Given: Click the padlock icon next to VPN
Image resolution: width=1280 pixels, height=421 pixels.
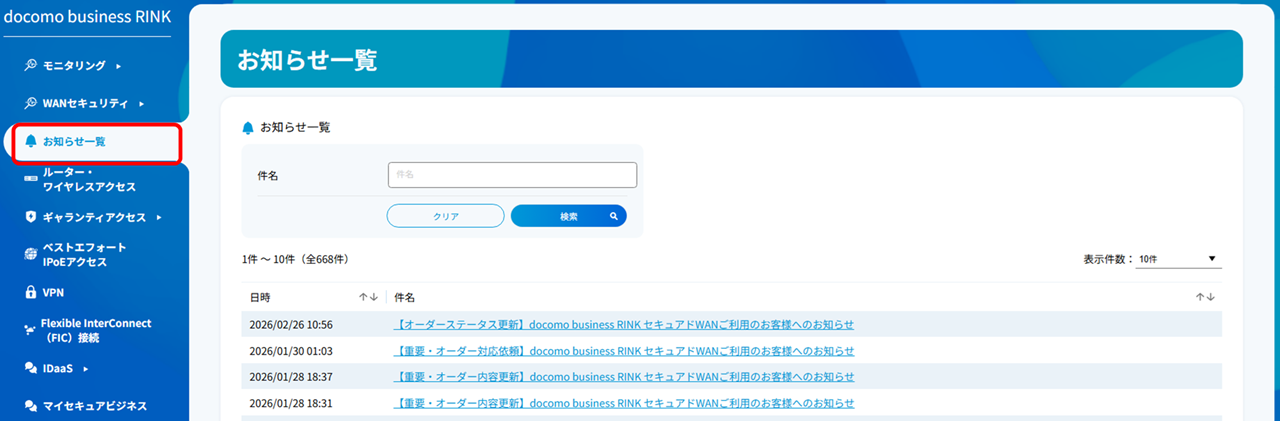Looking at the screenshot, I should tap(31, 292).
